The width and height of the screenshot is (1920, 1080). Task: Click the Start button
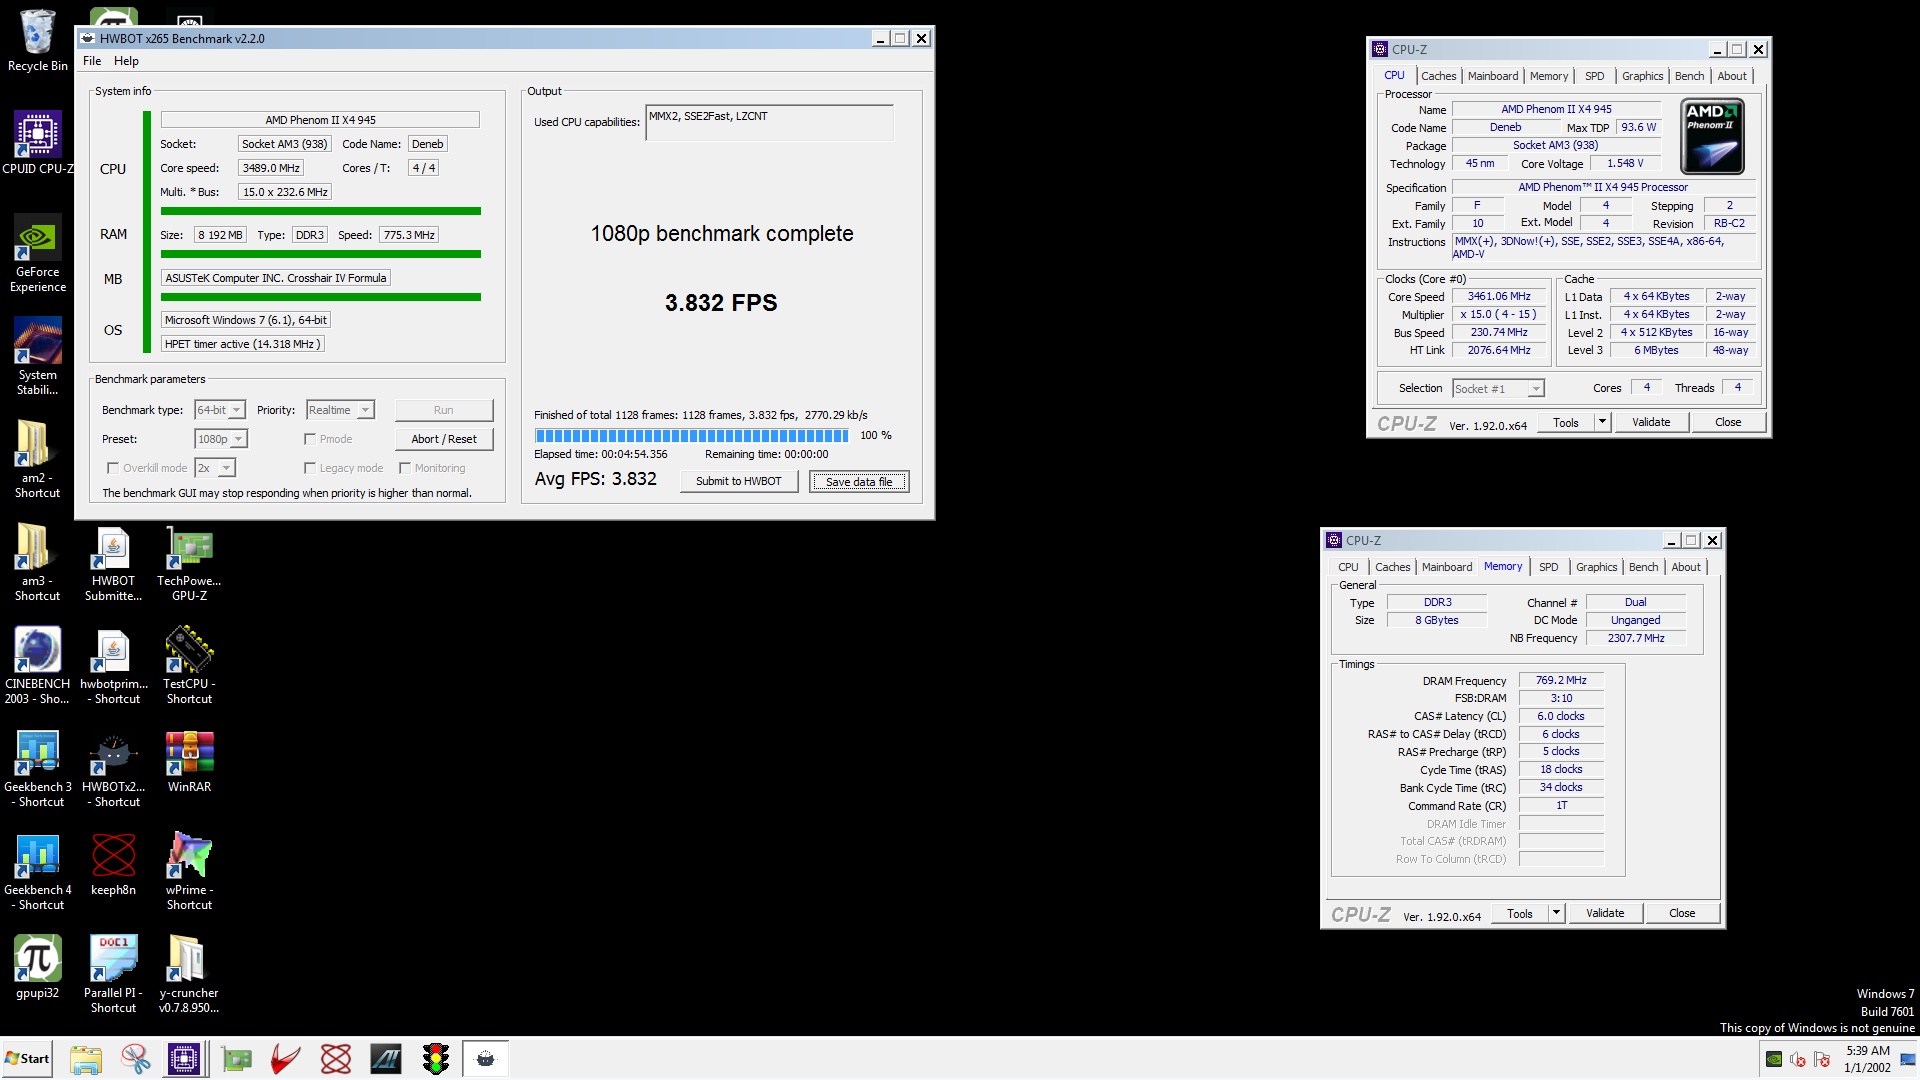[x=28, y=1059]
